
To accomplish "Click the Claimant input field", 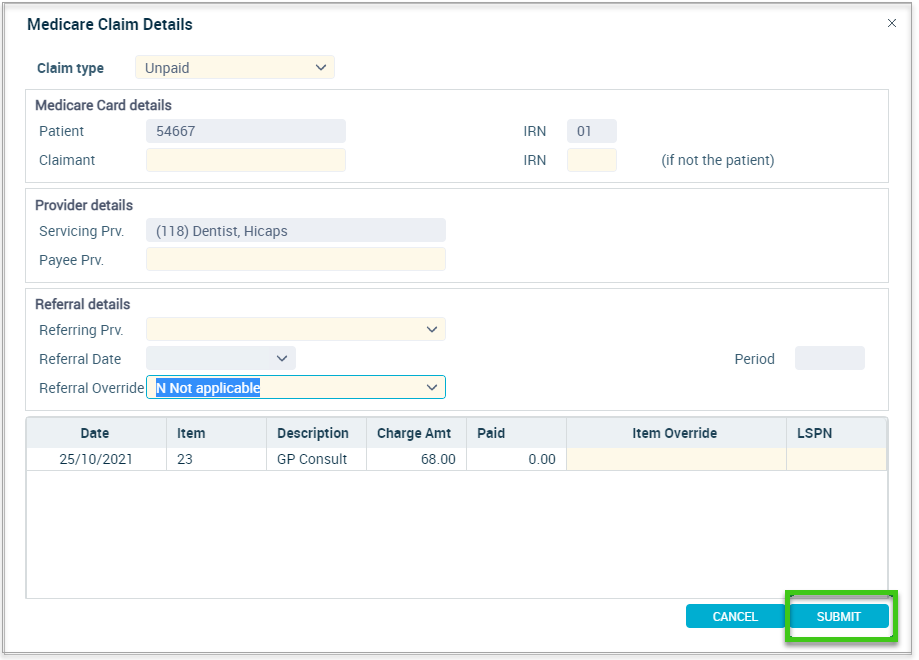I will coord(246,160).
